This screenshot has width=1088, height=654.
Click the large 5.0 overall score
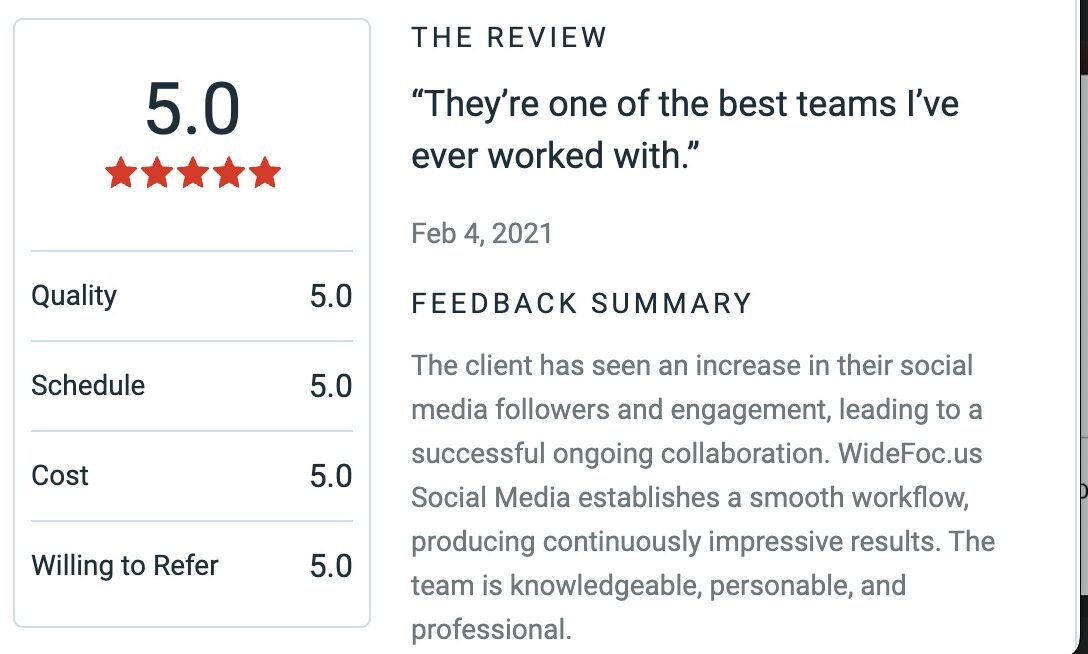point(193,109)
